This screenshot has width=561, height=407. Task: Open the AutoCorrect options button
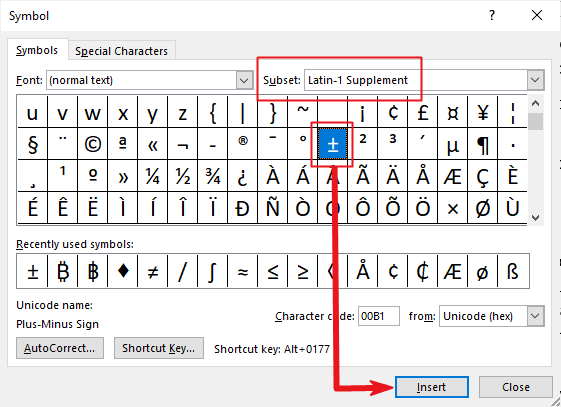pyautogui.click(x=60, y=348)
